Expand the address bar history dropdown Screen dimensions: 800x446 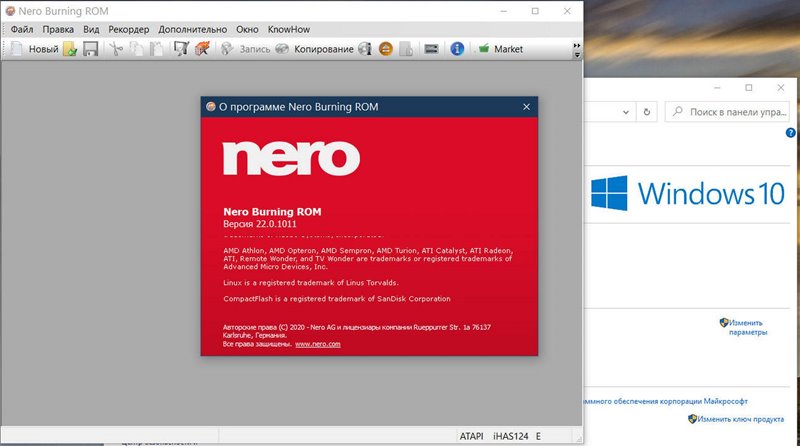624,112
